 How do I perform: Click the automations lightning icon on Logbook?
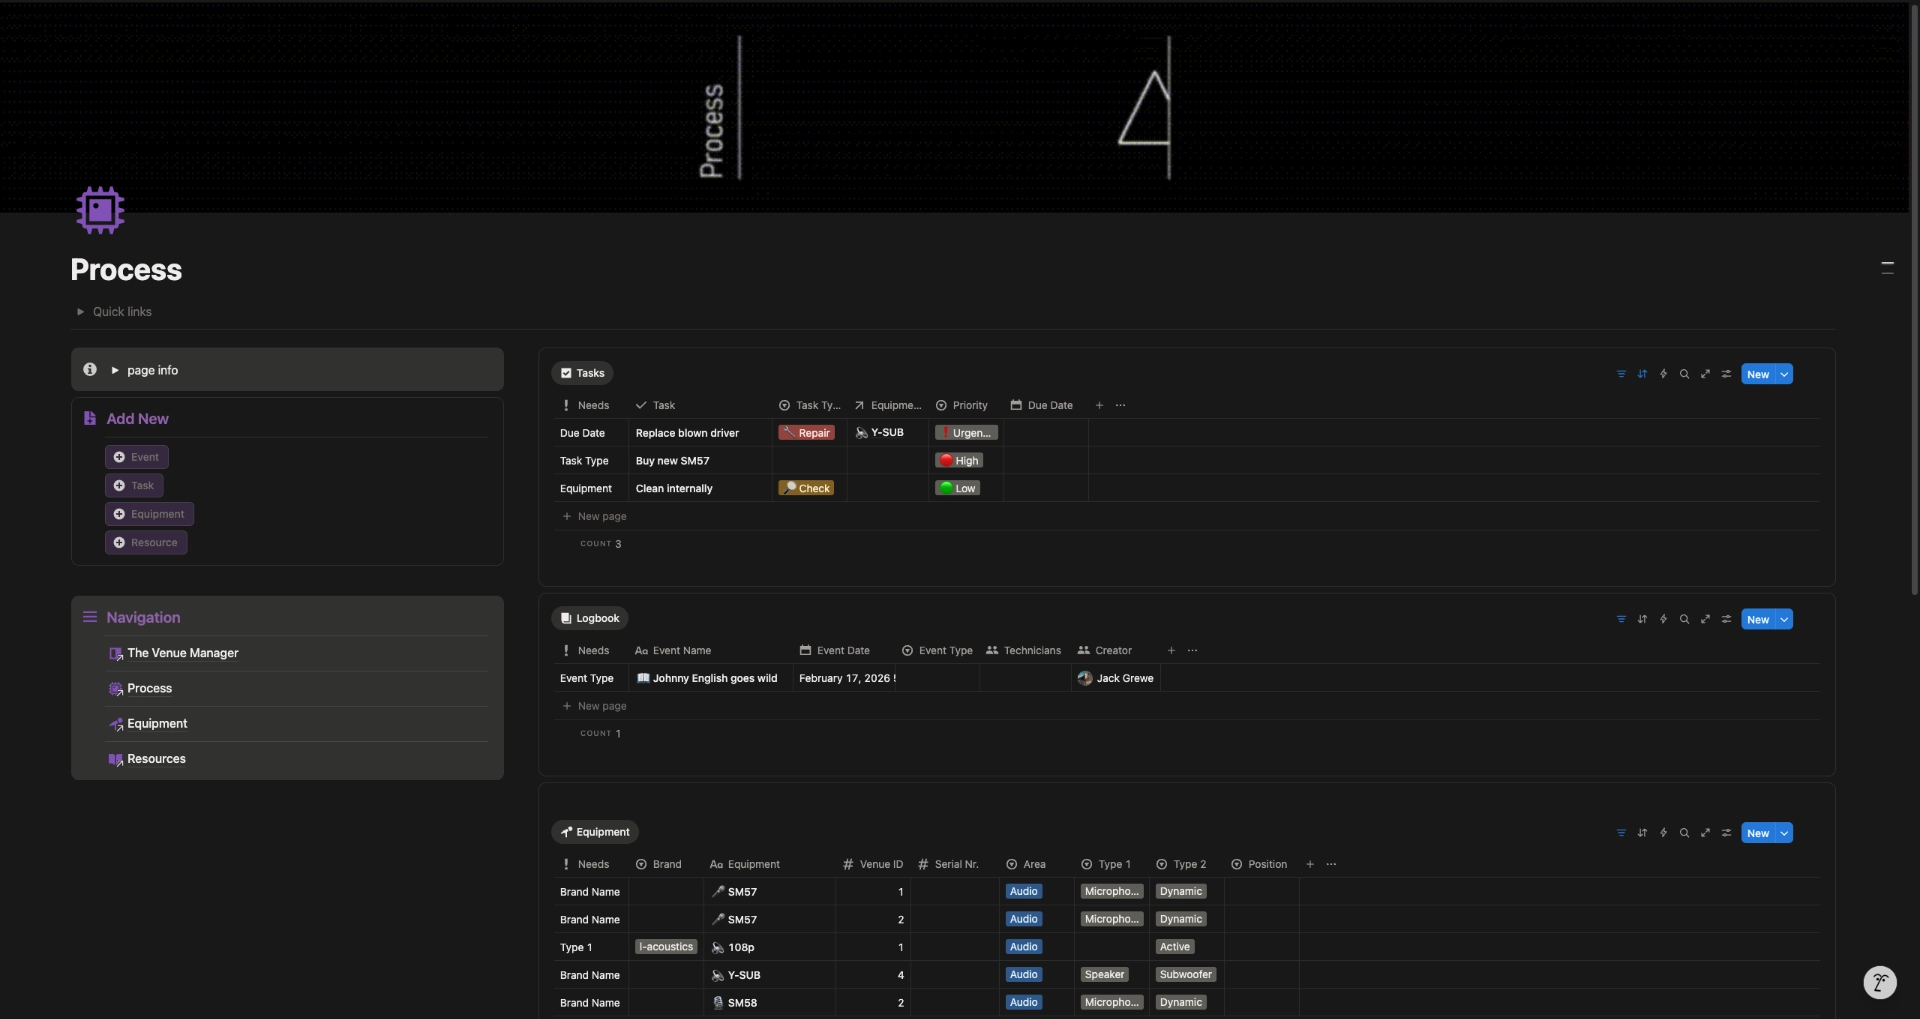tap(1664, 618)
